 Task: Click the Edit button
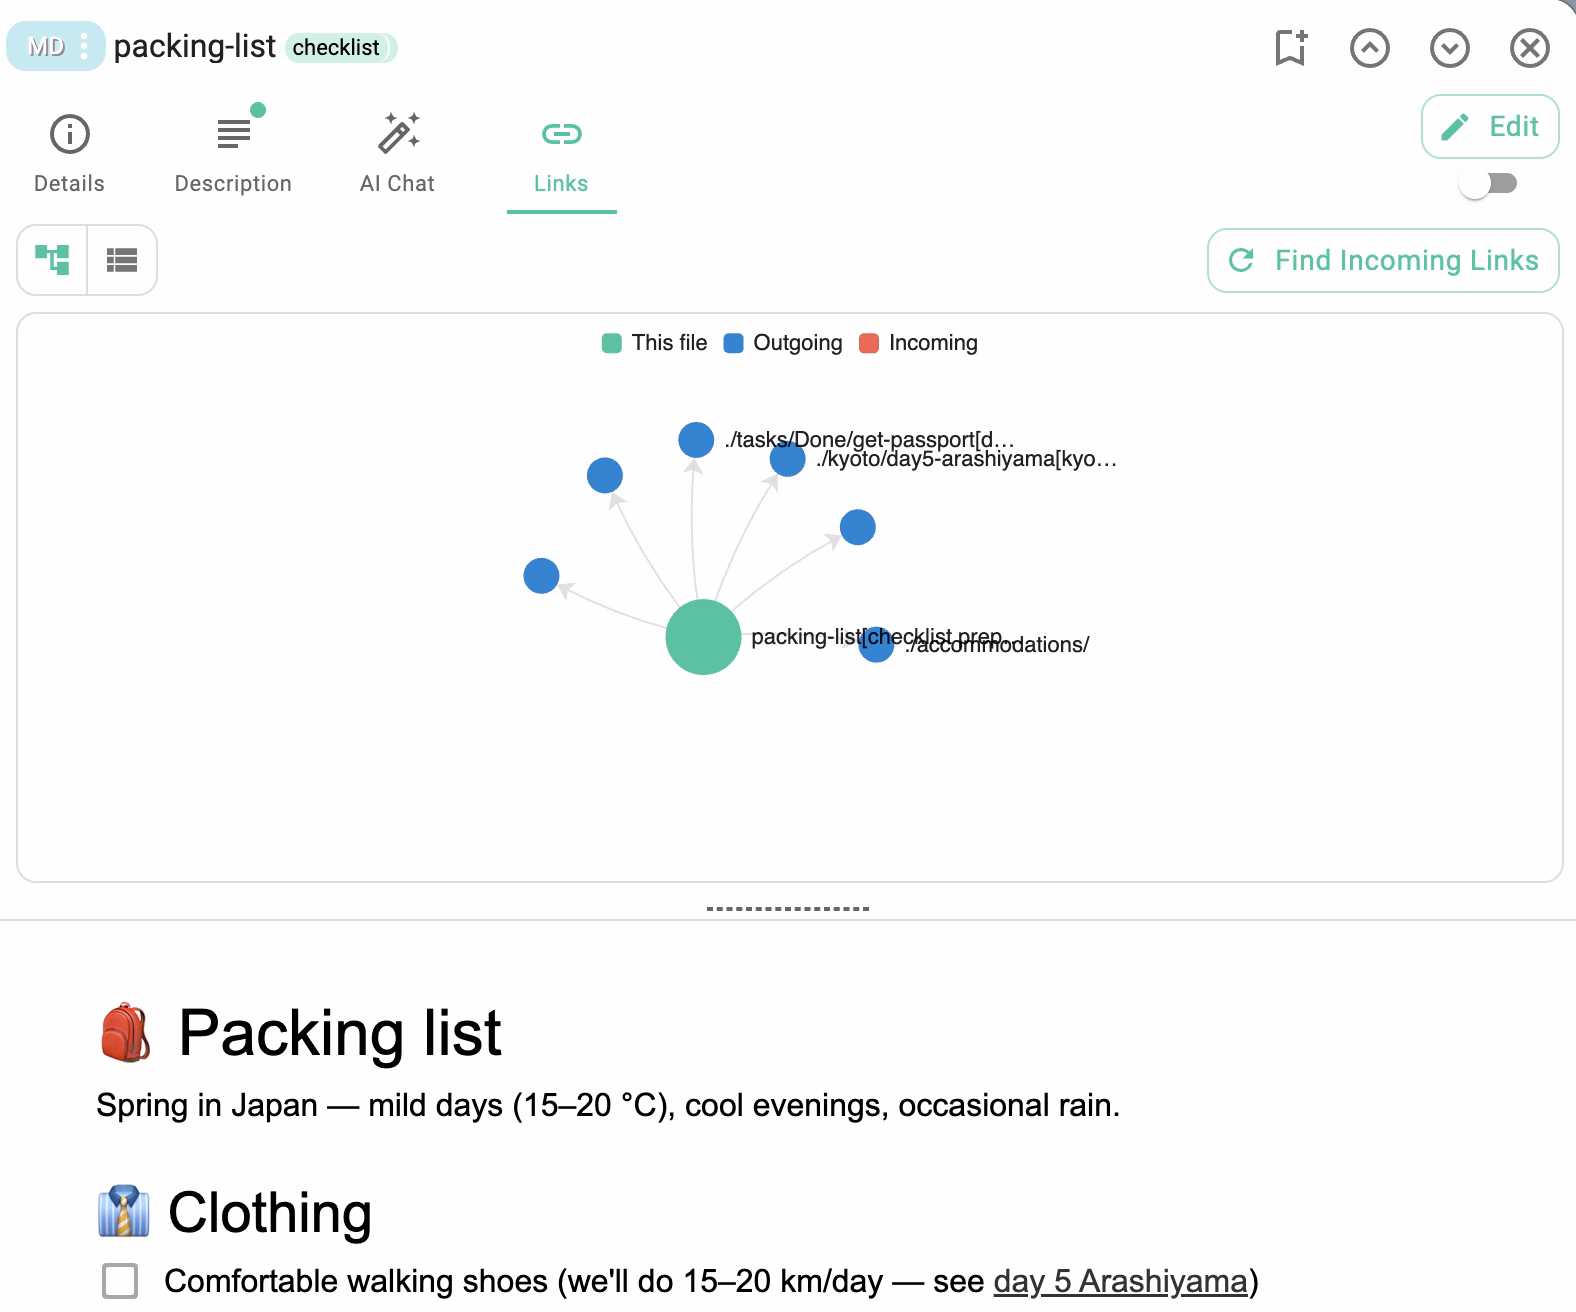[1490, 126]
